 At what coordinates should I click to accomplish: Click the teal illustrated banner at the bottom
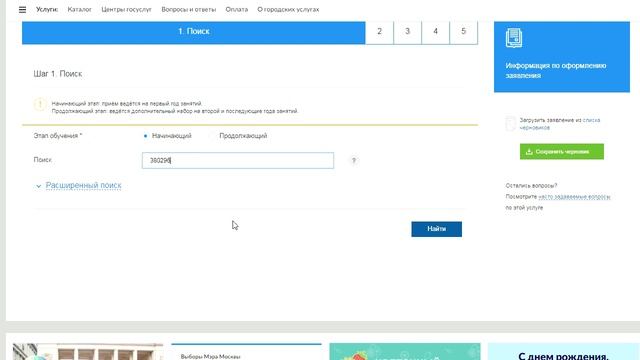pos(405,352)
